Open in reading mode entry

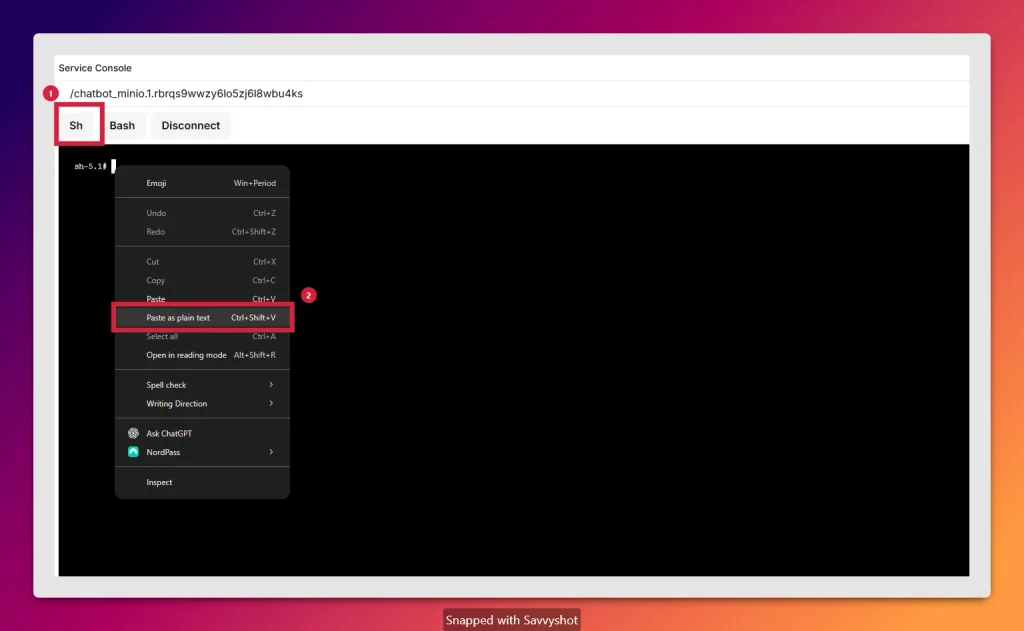point(202,355)
